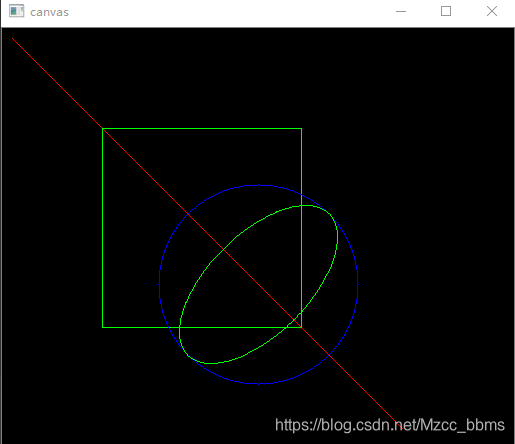Minimize the canvas window
This screenshot has height=444, width=515.
pos(401,11)
